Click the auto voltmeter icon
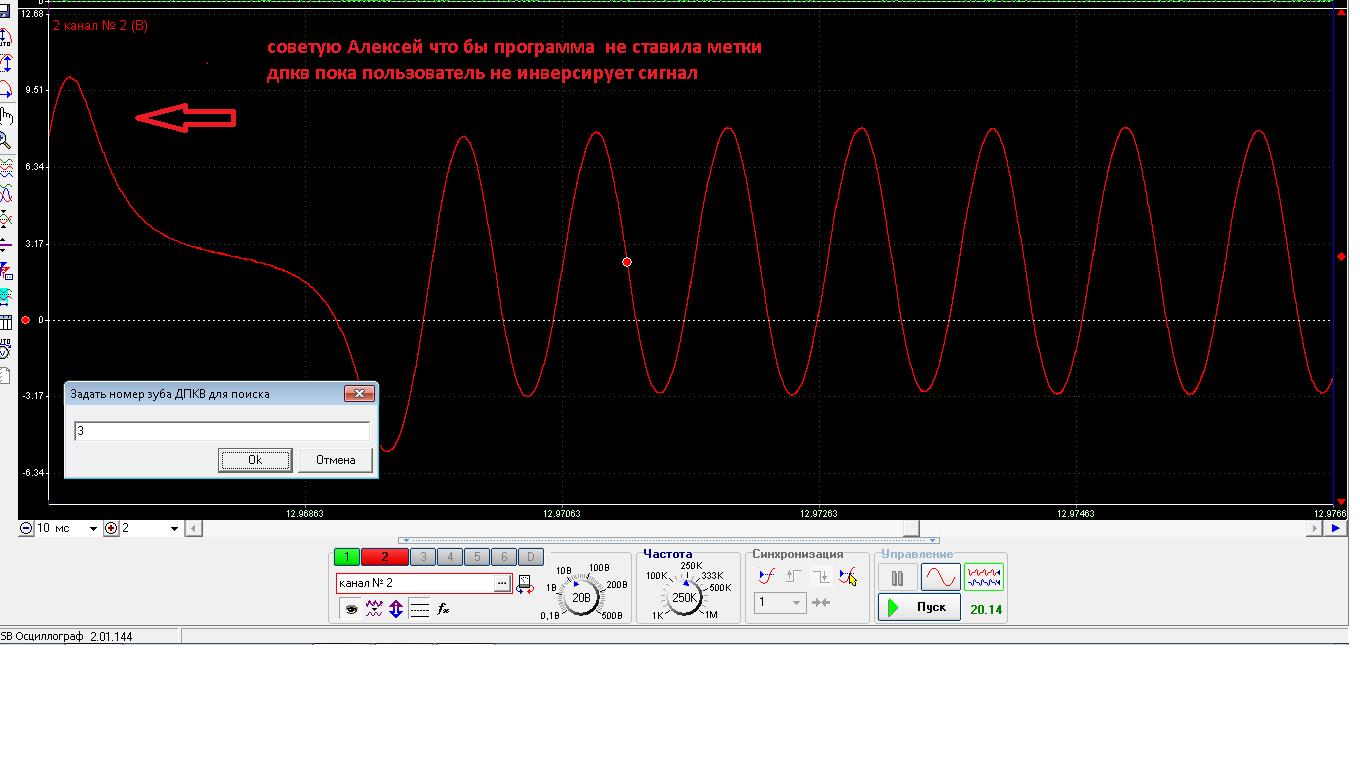1360x768 pixels. pos(5,348)
